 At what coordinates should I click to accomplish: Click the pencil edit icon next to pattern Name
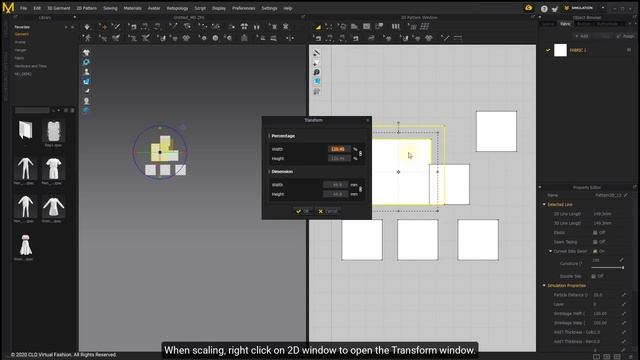coord(626,195)
